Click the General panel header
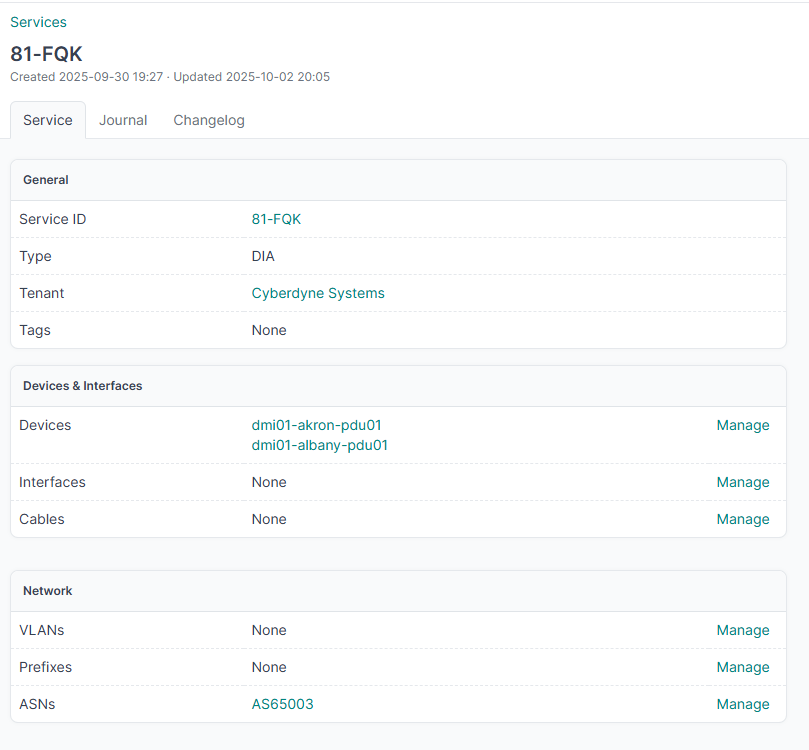The height and width of the screenshot is (750, 809). pyautogui.click(x=46, y=180)
